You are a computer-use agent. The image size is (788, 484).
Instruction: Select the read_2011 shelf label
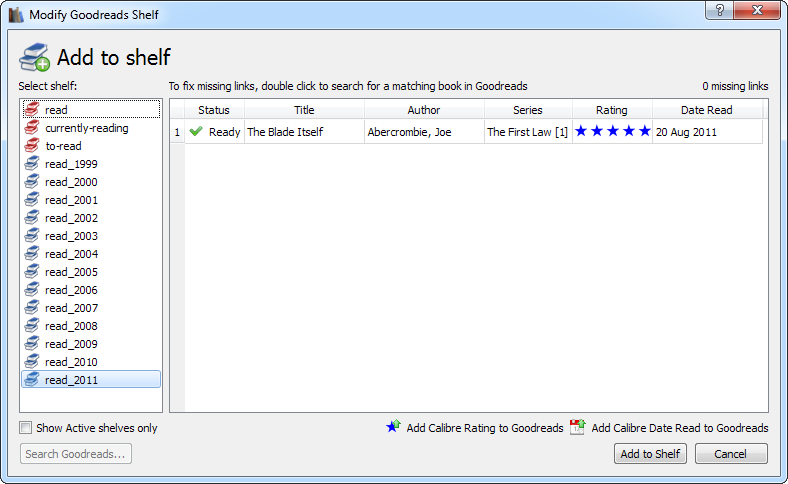click(x=71, y=380)
